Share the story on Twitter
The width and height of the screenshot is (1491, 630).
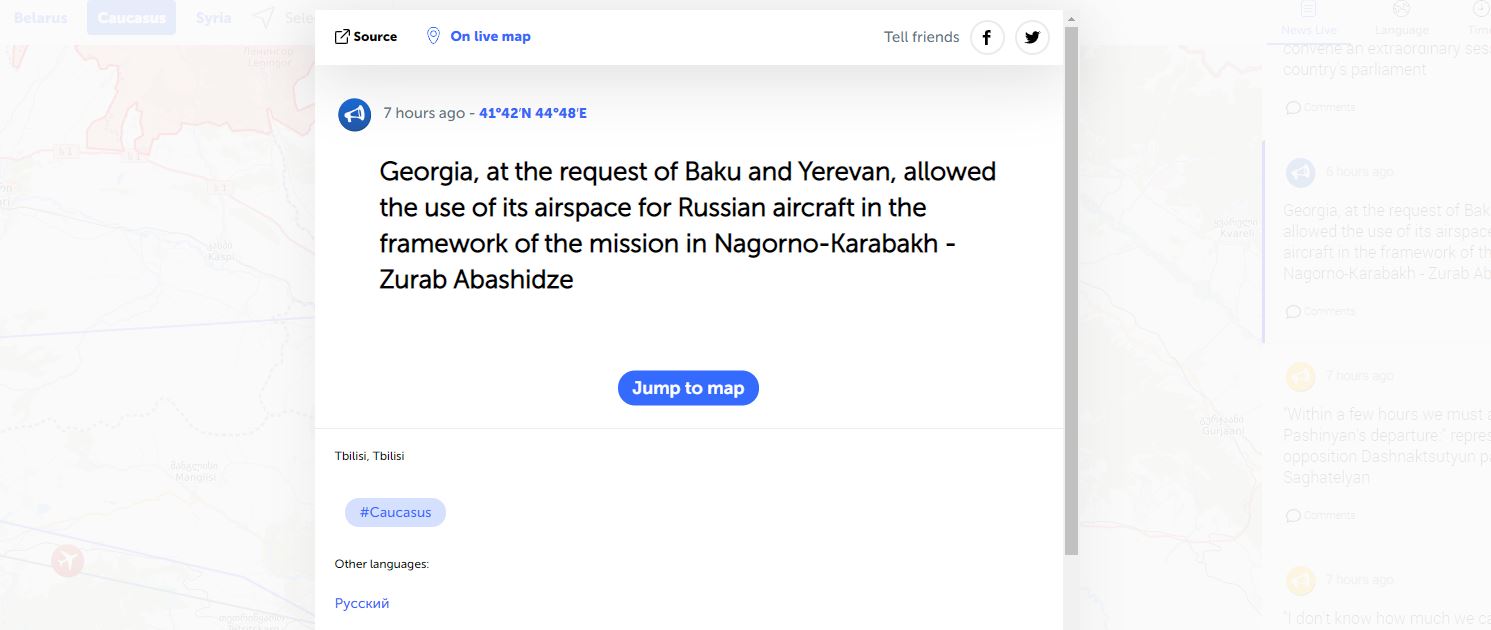1032,38
